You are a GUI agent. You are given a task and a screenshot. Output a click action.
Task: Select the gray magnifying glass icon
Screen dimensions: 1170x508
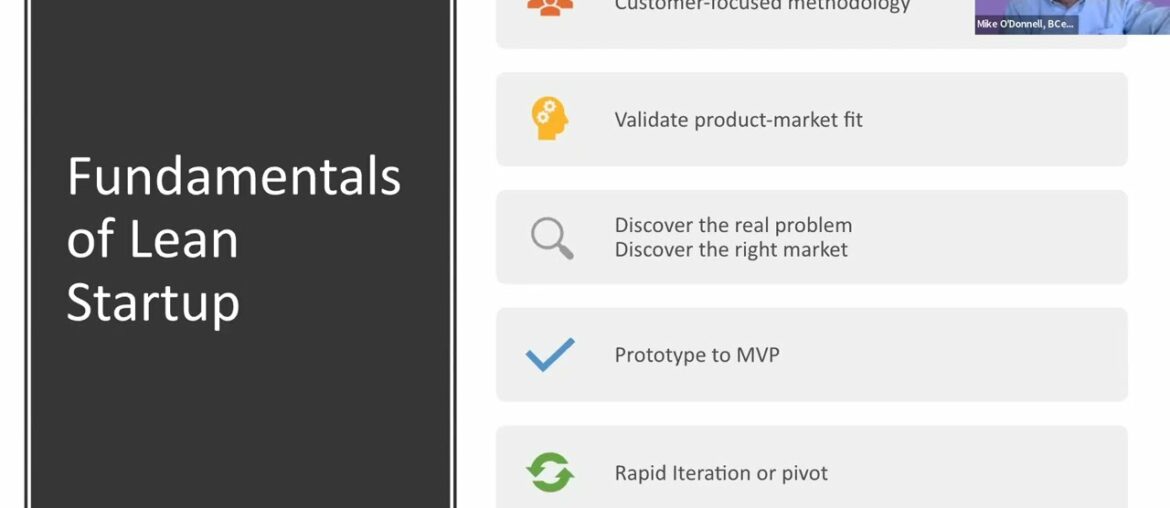[x=551, y=238]
